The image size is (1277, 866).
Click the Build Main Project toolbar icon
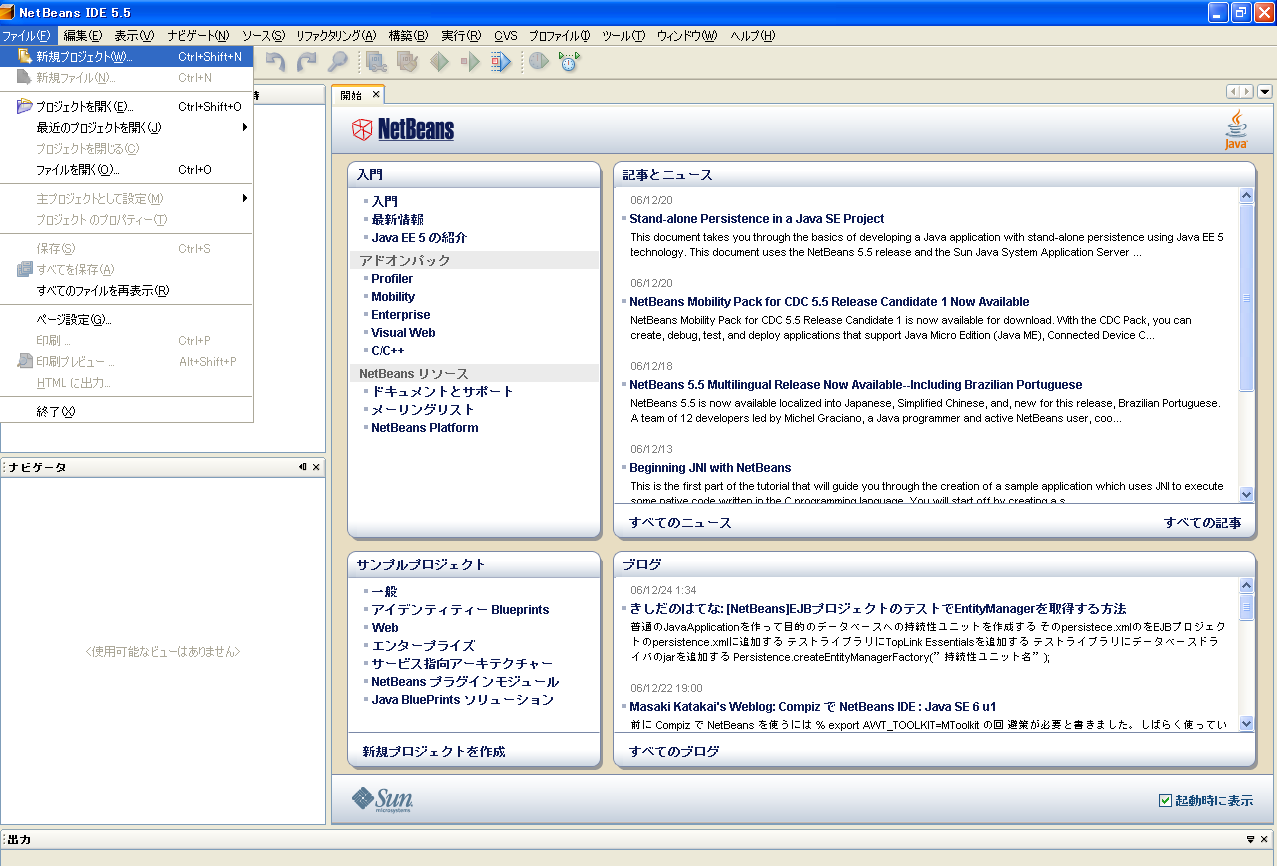click(x=376, y=62)
